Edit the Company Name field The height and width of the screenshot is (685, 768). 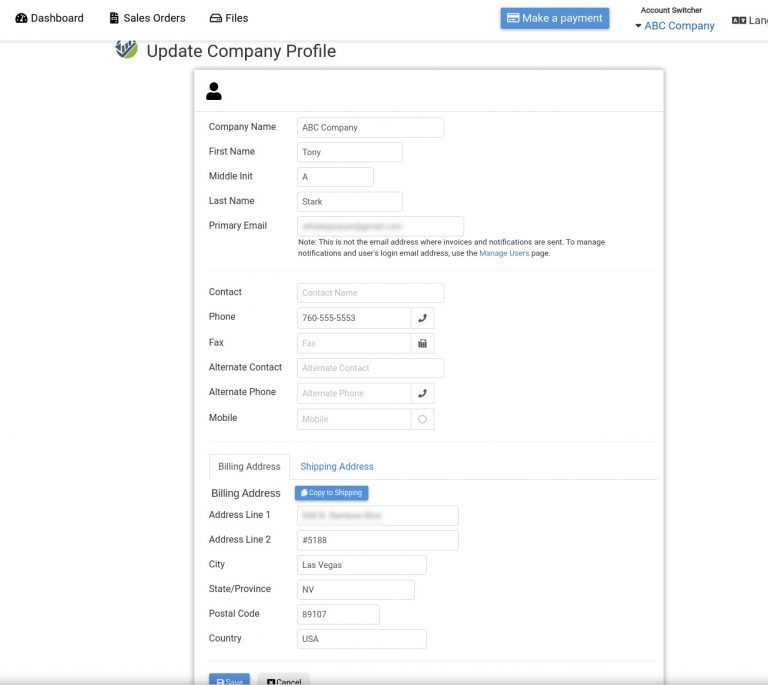370,127
